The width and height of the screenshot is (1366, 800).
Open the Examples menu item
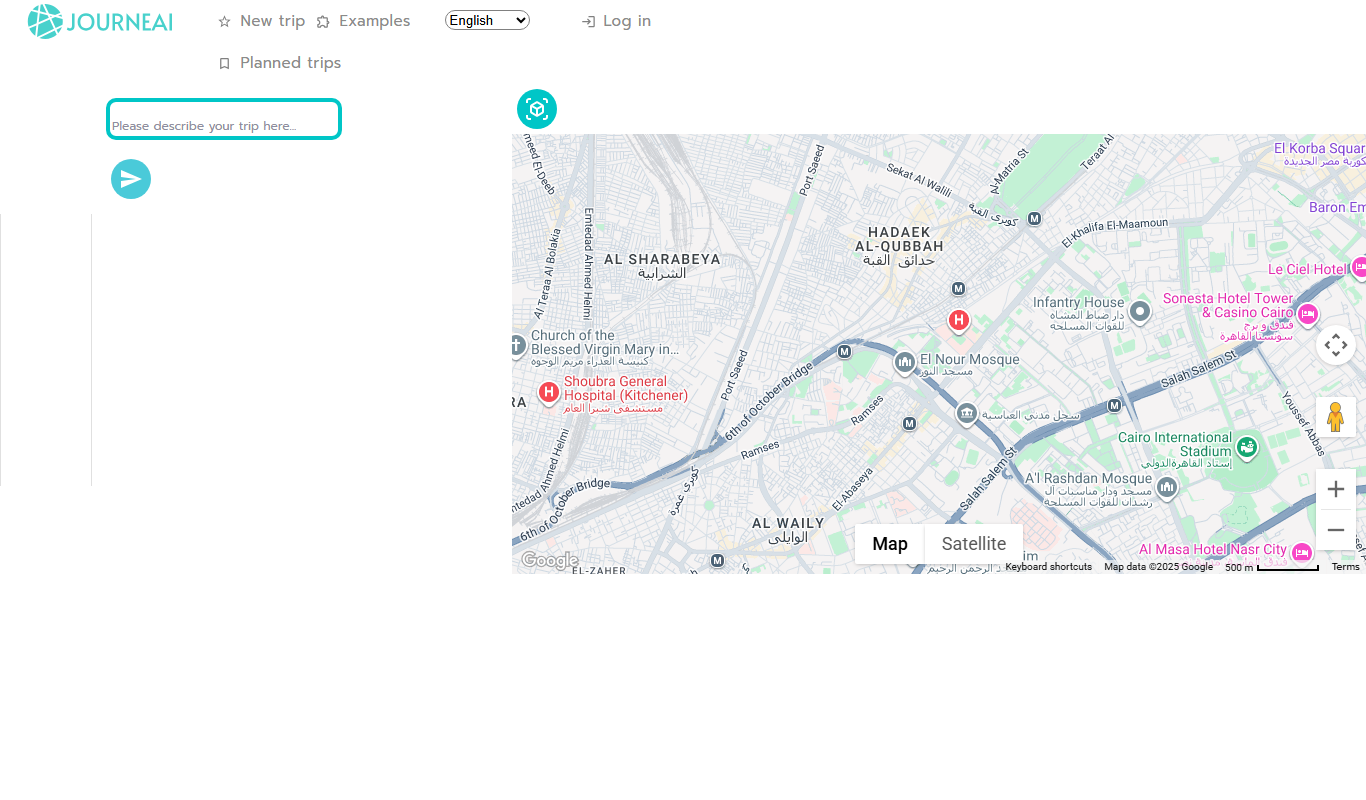(x=363, y=21)
